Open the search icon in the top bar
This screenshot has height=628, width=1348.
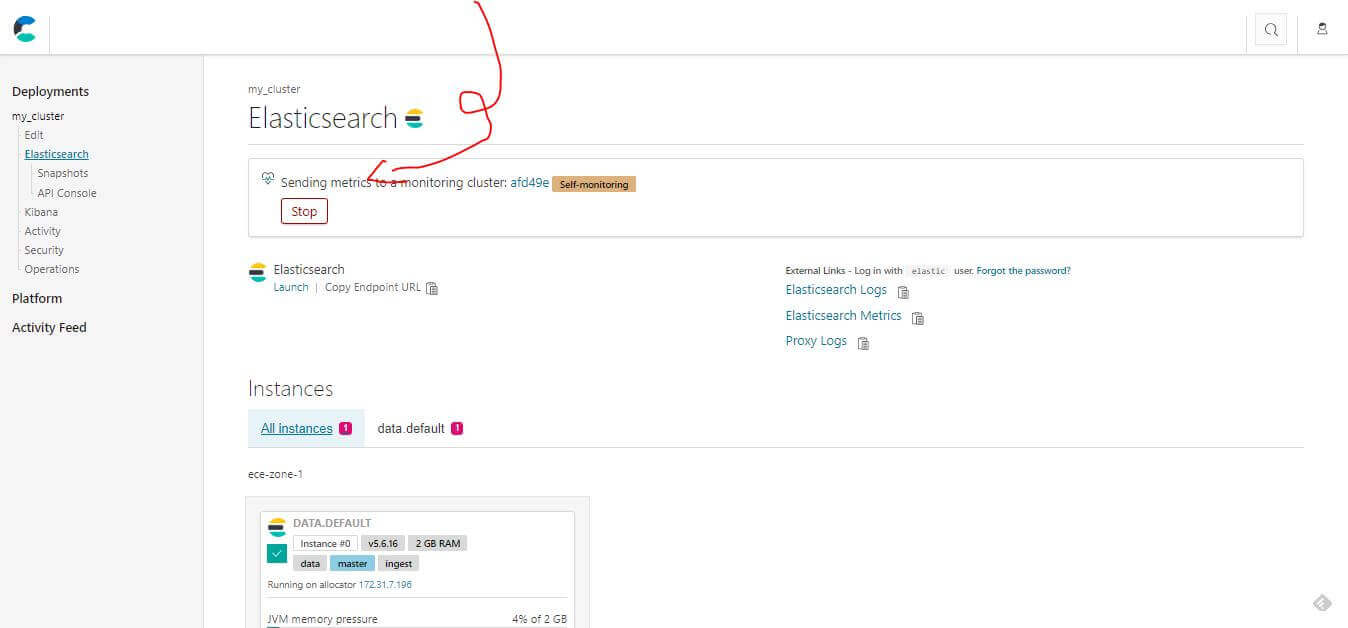pyautogui.click(x=1271, y=30)
